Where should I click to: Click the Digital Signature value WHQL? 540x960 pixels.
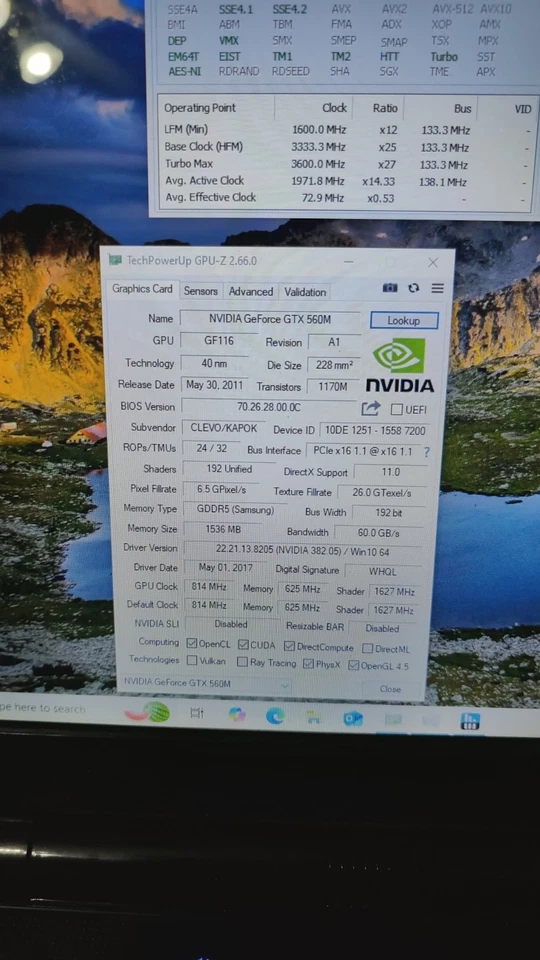tap(383, 571)
